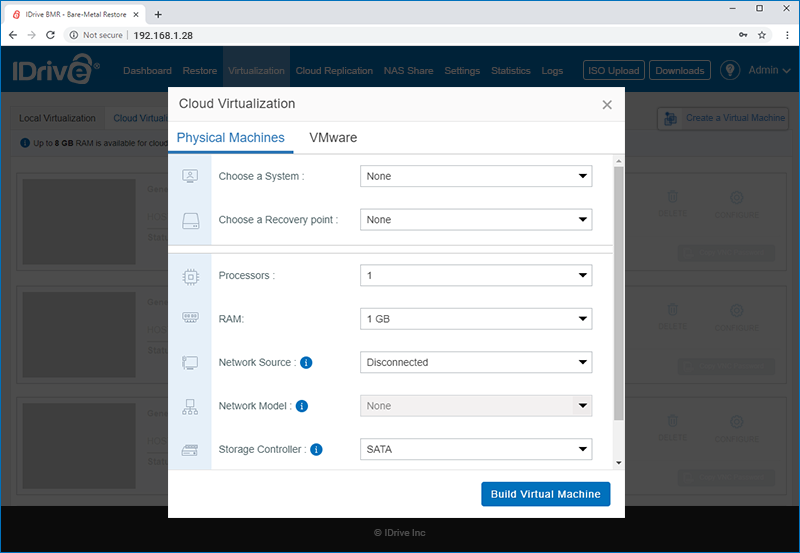Screen dimensions: 800x553
Task: Go back using browser back arrow
Action: pyautogui.click(x=13, y=35)
